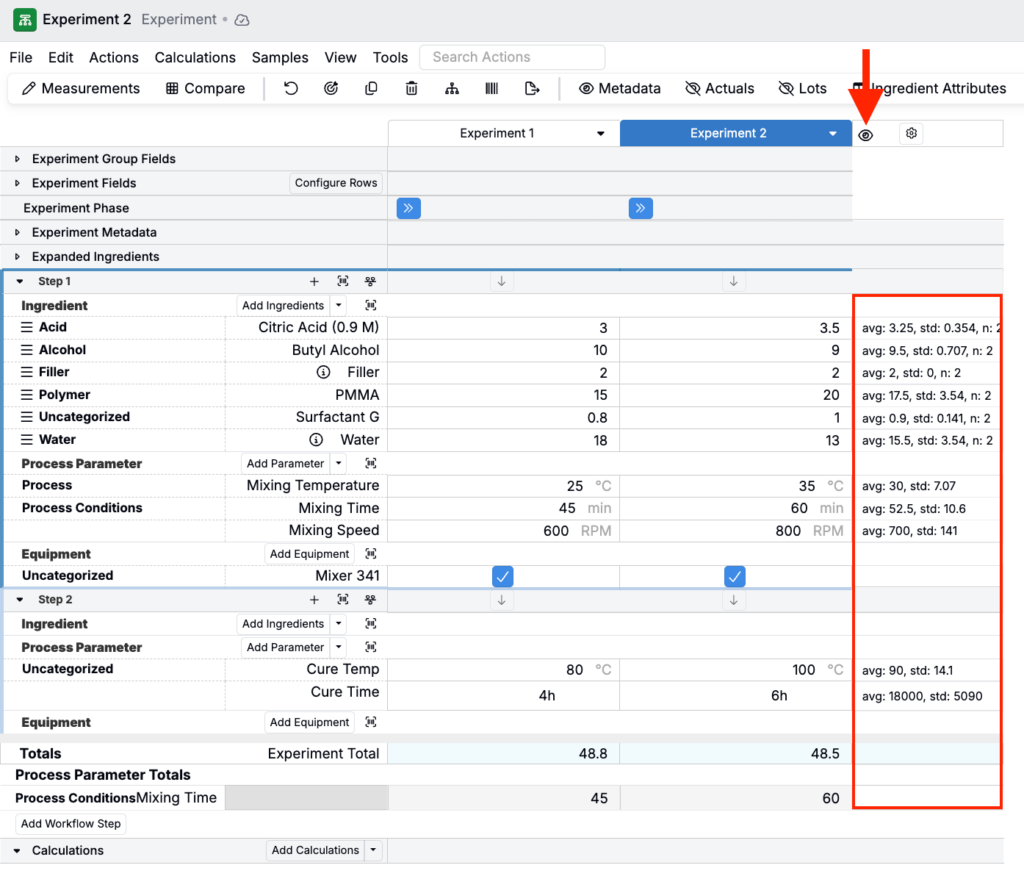
Task: Click the copy duplicate icon in toolbar
Action: pyautogui.click(x=371, y=88)
